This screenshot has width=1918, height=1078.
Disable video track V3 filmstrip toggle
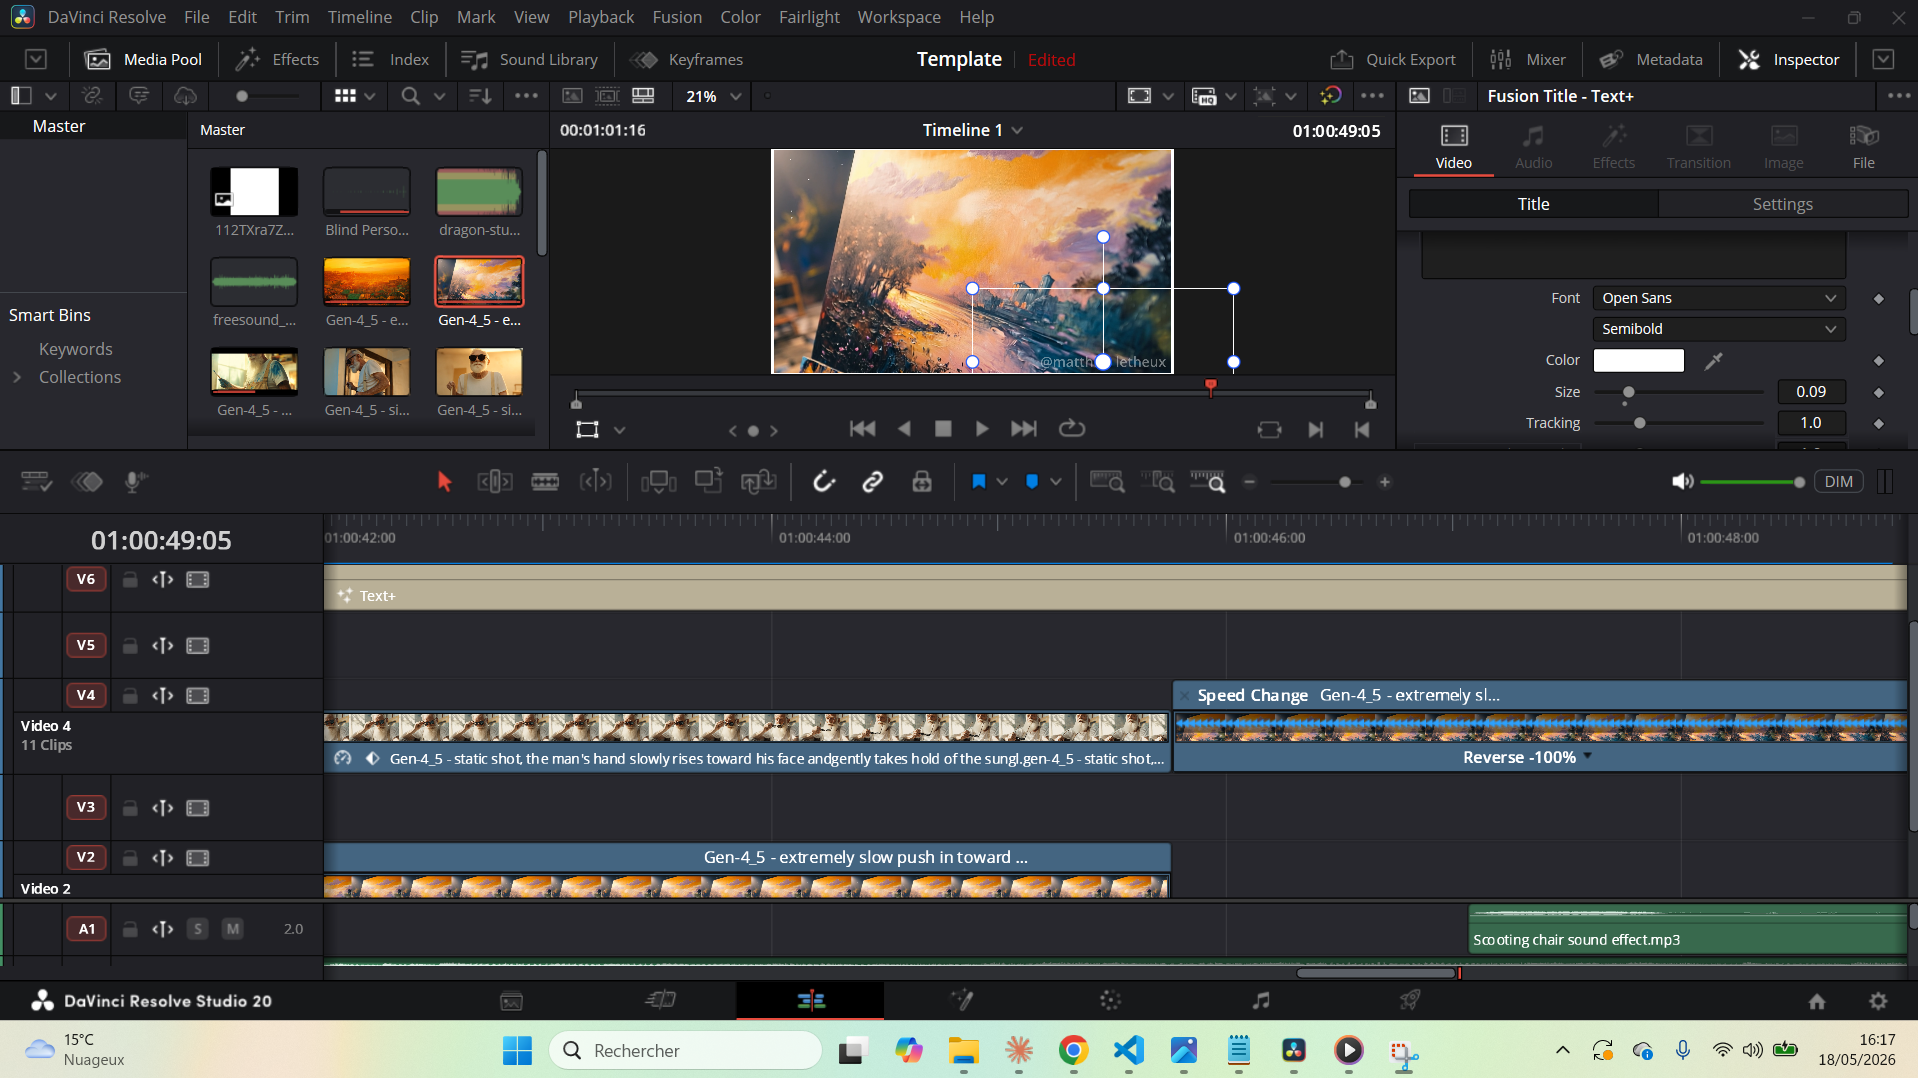pyautogui.click(x=198, y=807)
